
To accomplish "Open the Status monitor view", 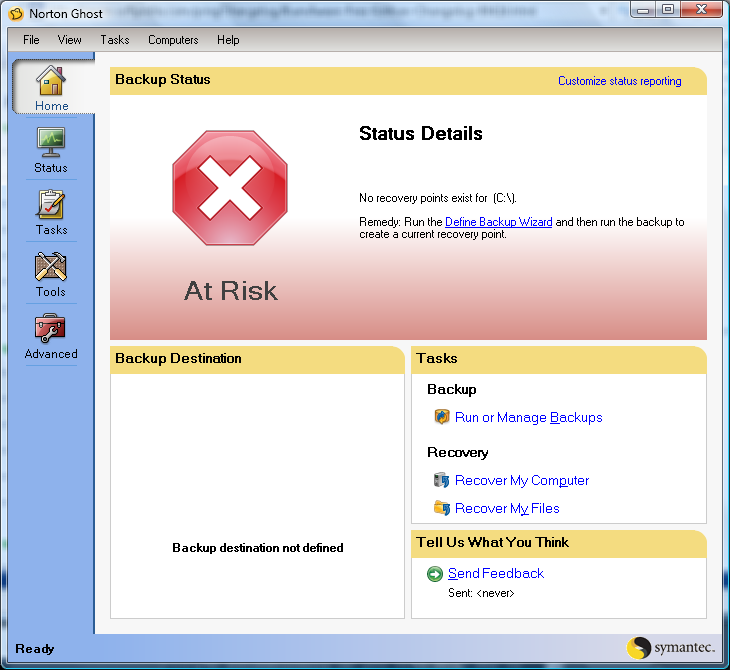I will pyautogui.click(x=51, y=150).
